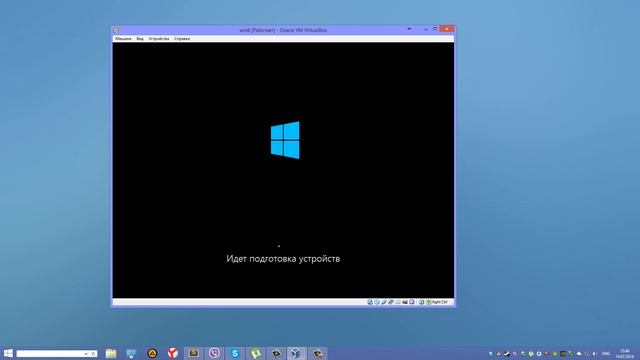Click the last running app icon on taskbar
Screen dimensions: 640x360
(x=318, y=353)
